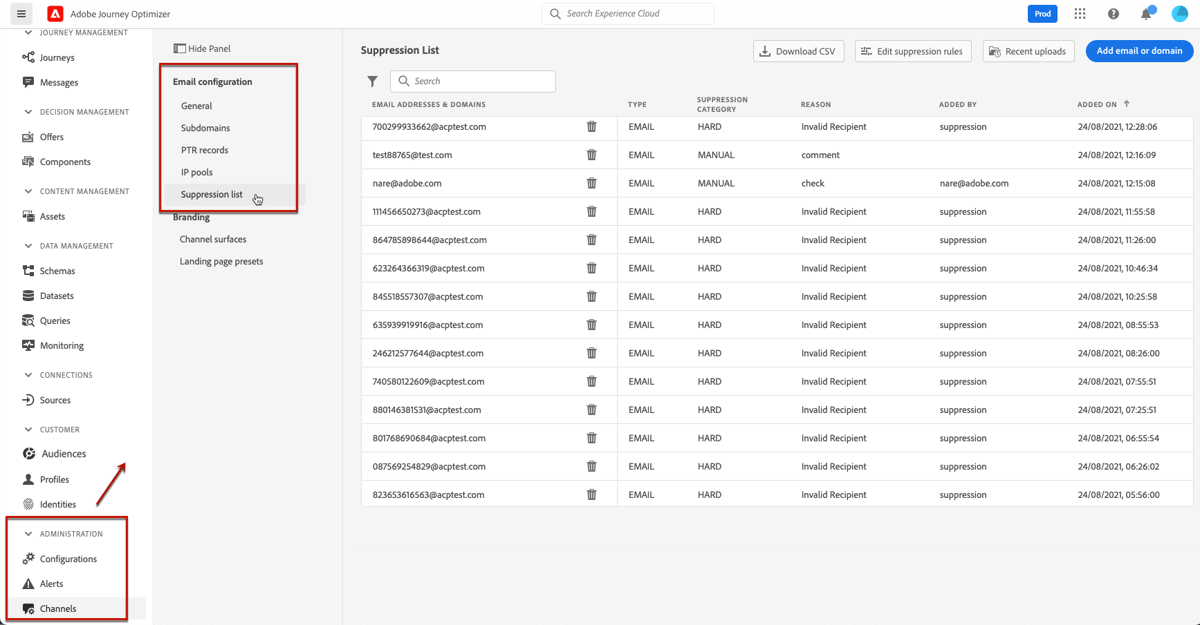Click the Hide Panel icon
This screenshot has width=1200, height=625.
[x=179, y=48]
